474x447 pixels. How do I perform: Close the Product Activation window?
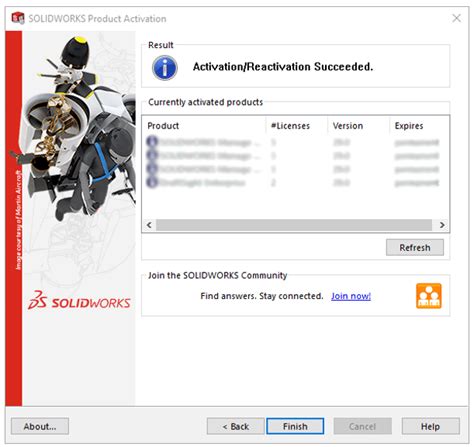[456, 18]
